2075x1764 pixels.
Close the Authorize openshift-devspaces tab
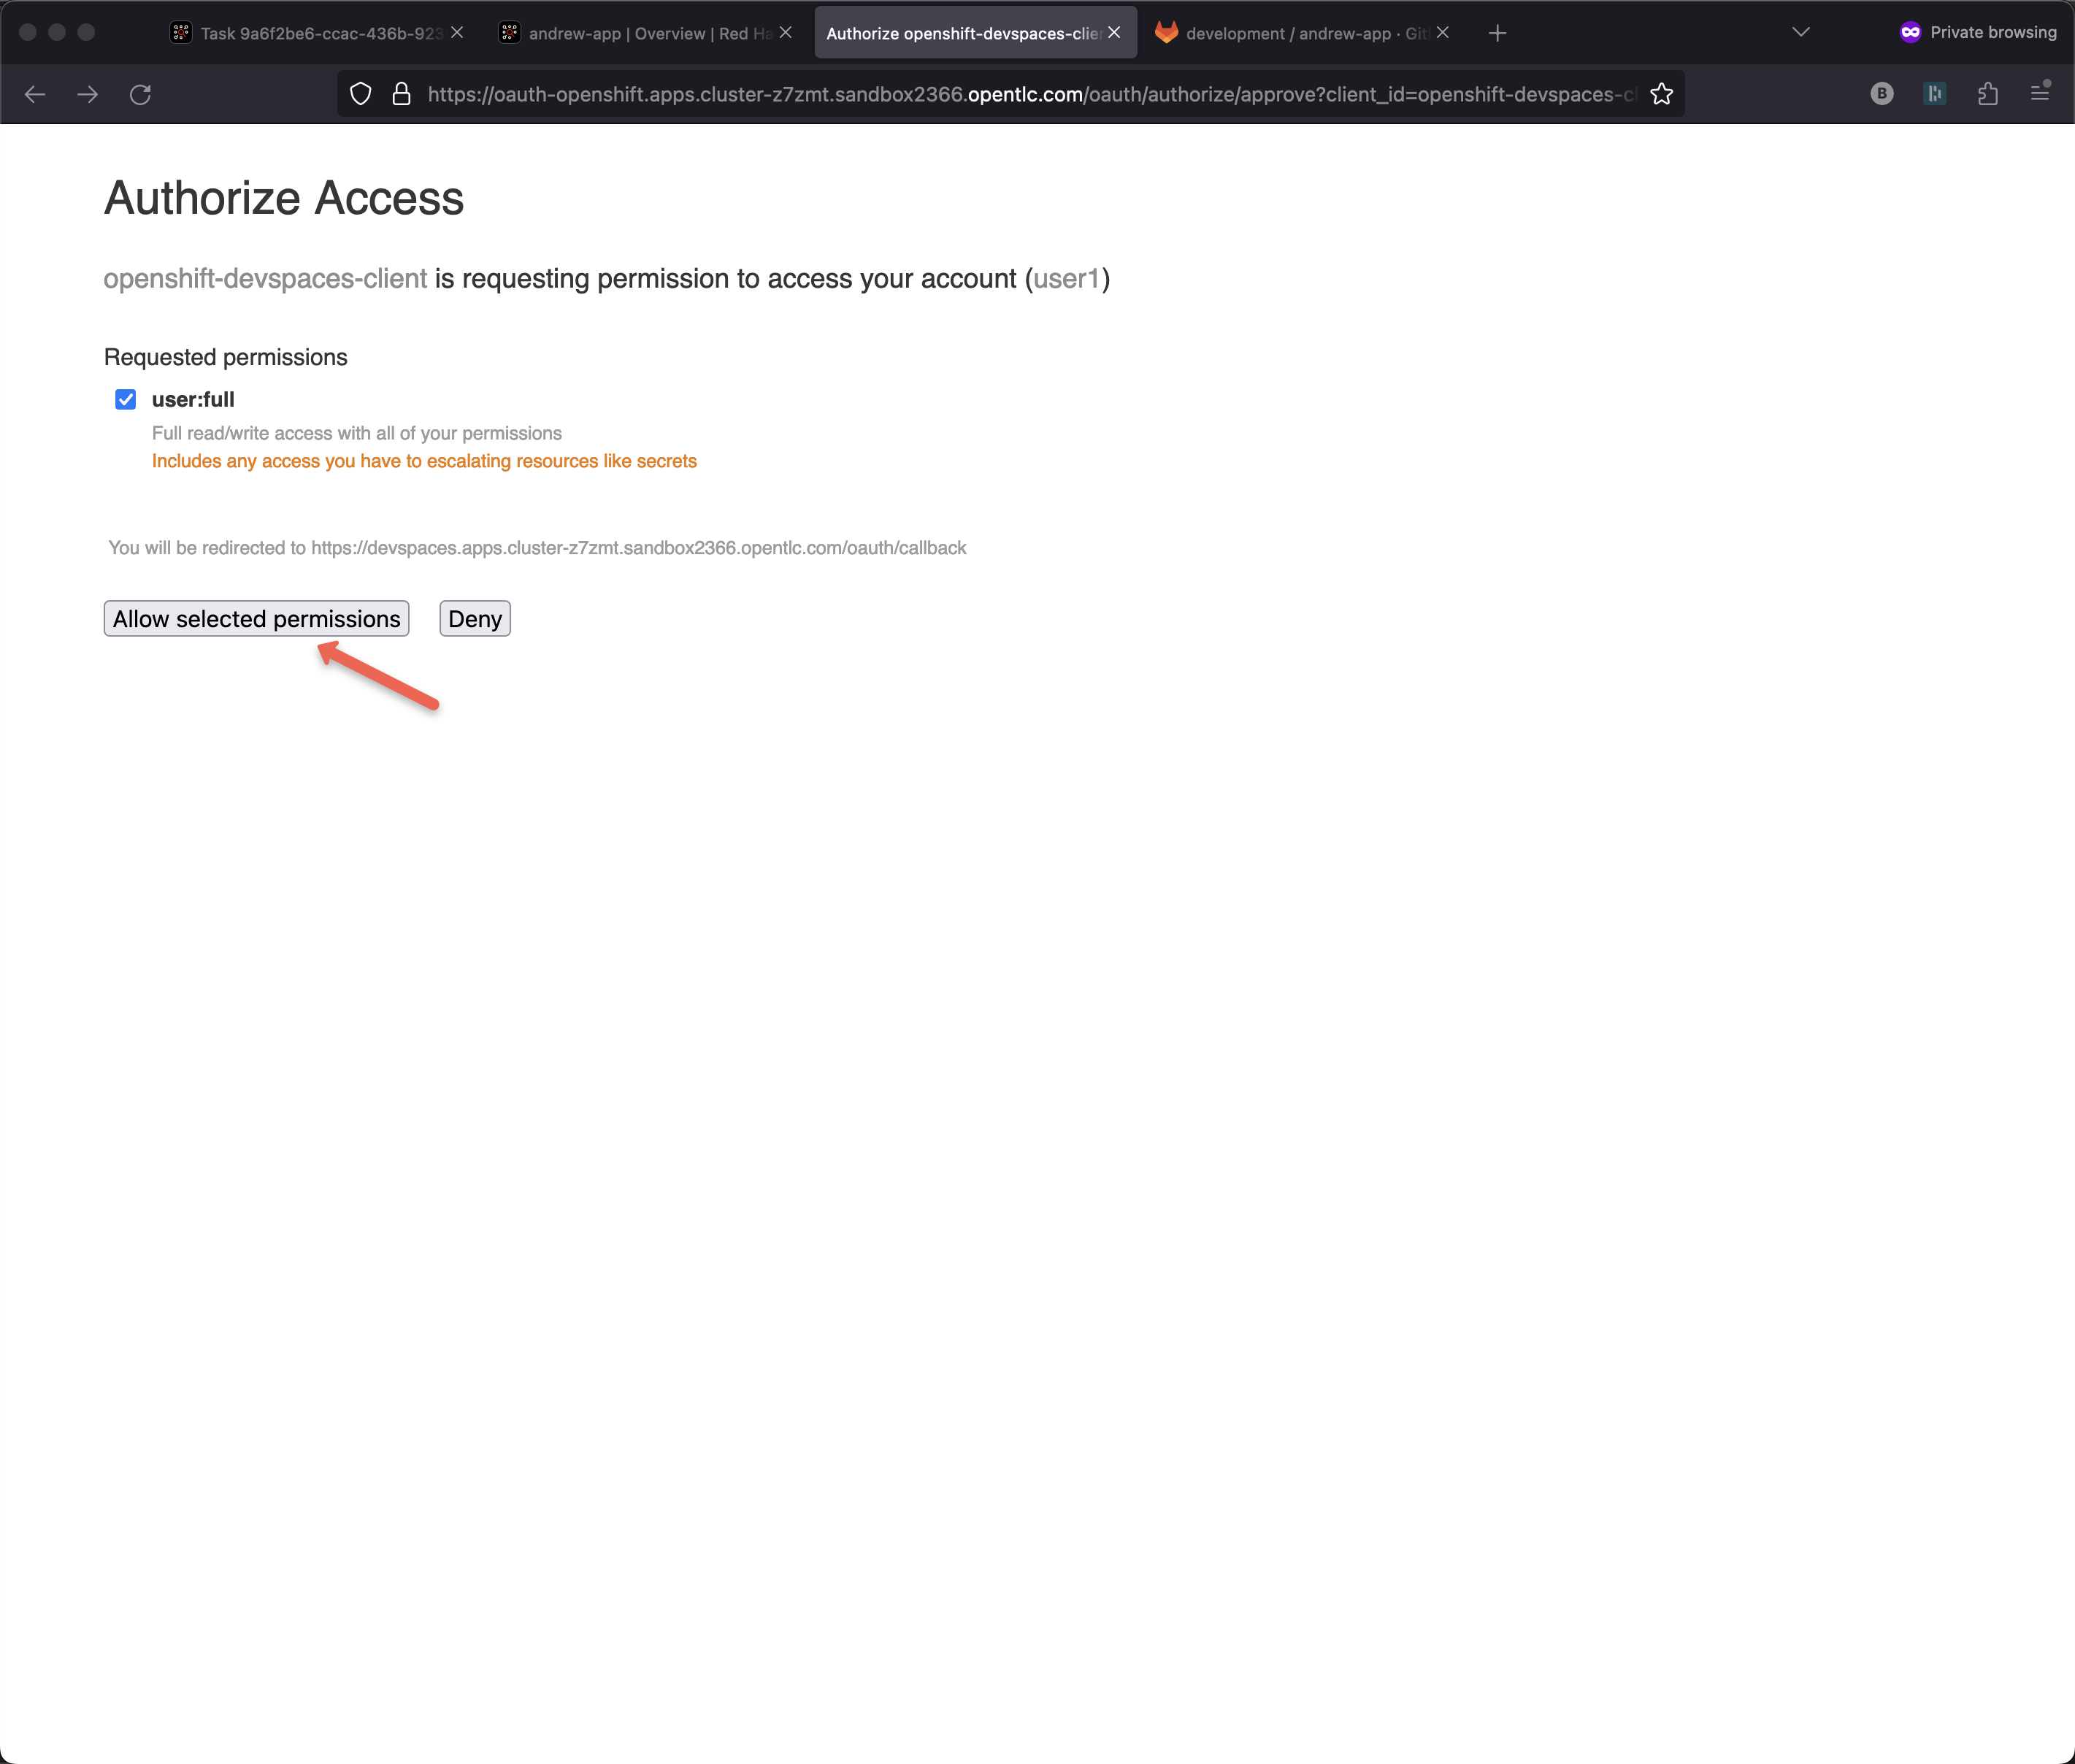[x=1114, y=33]
